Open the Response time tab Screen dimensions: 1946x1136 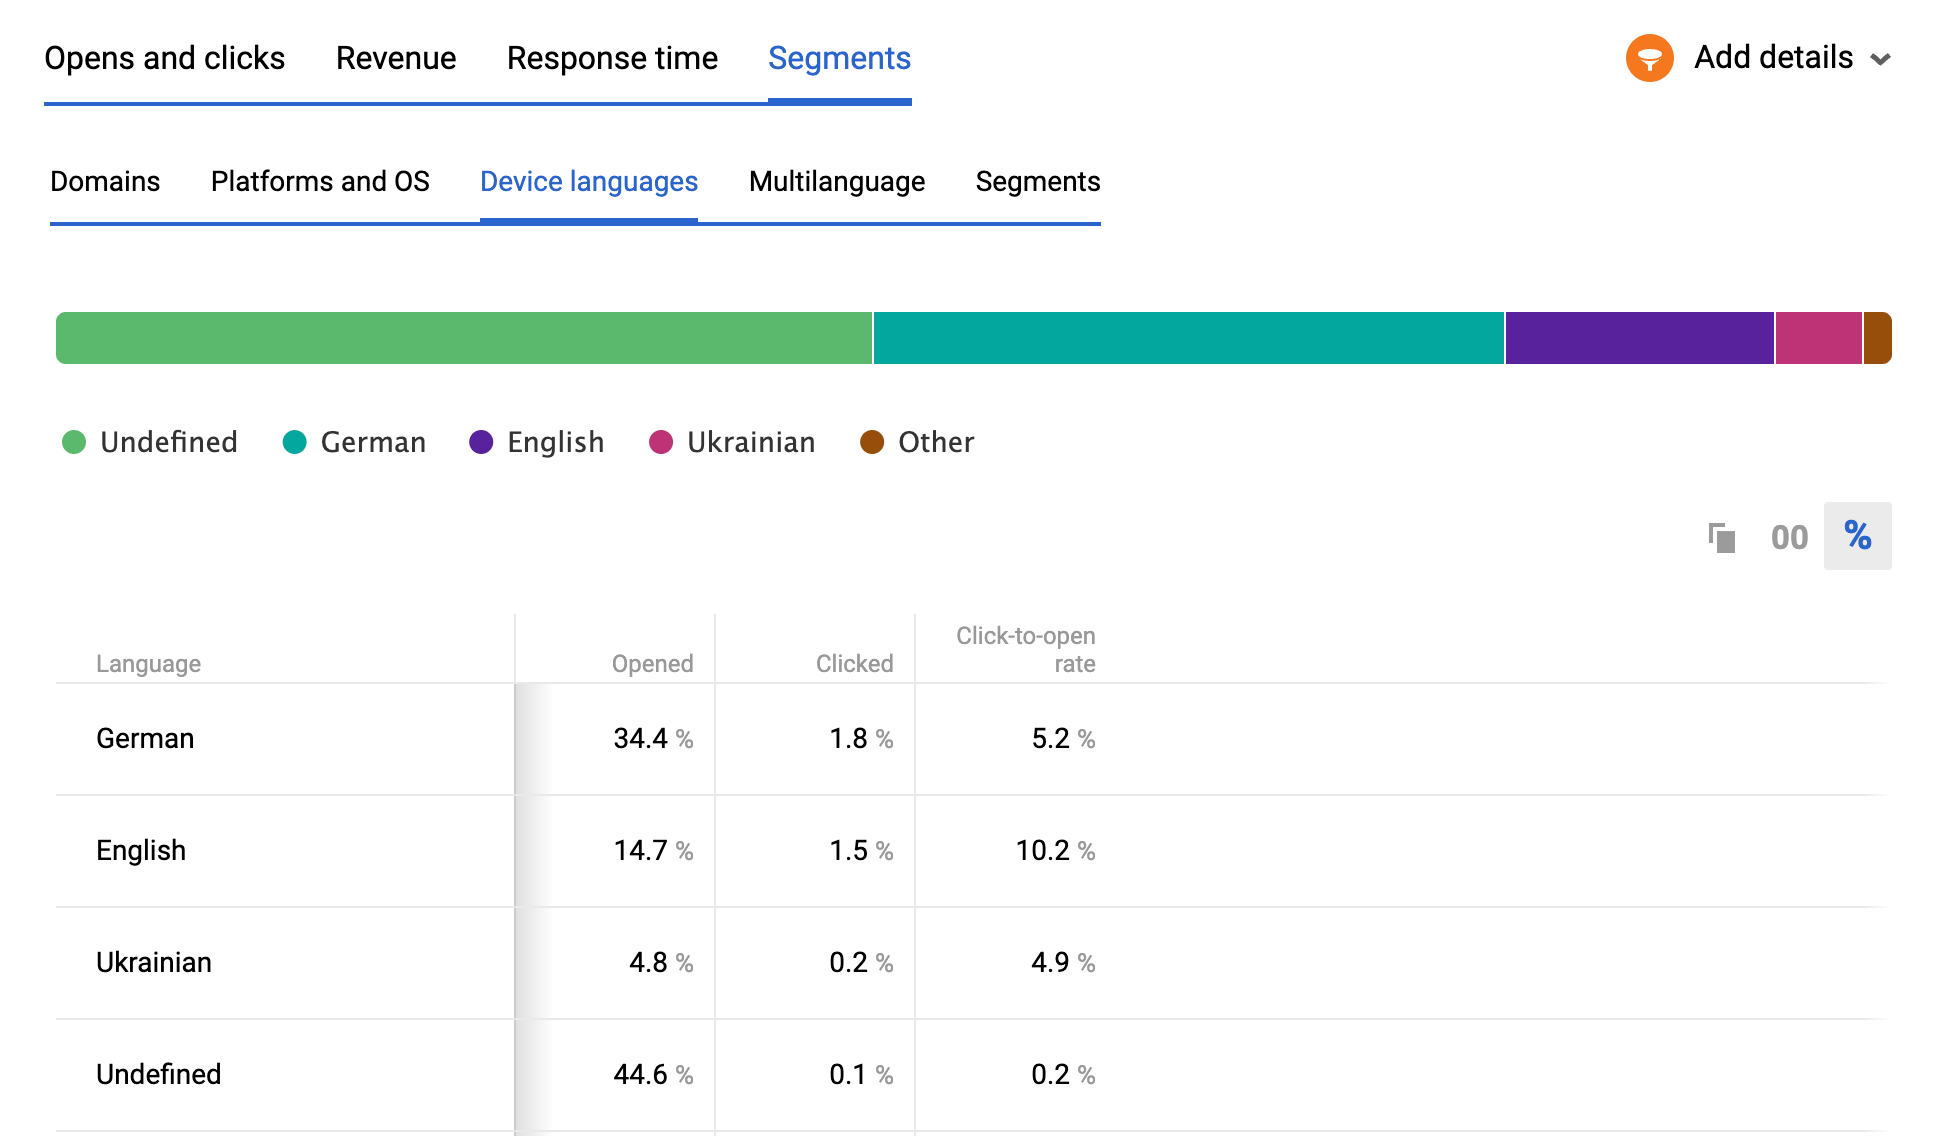(x=612, y=58)
